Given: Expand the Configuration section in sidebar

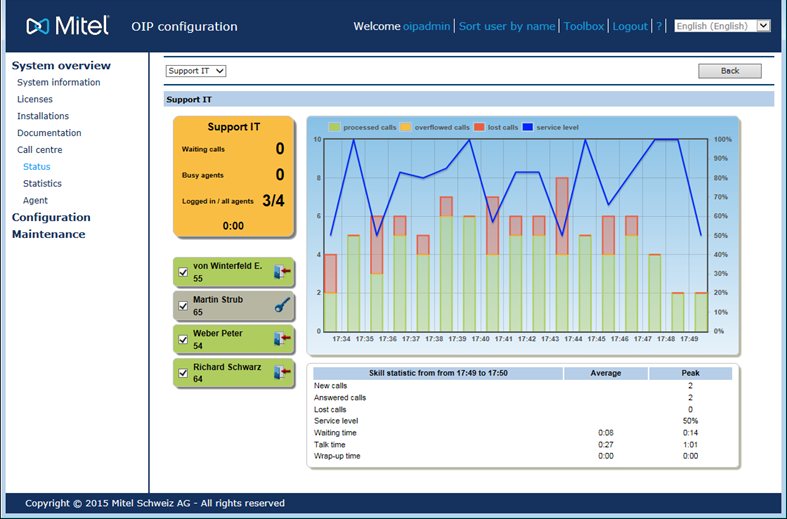Looking at the screenshot, I should click(x=51, y=217).
